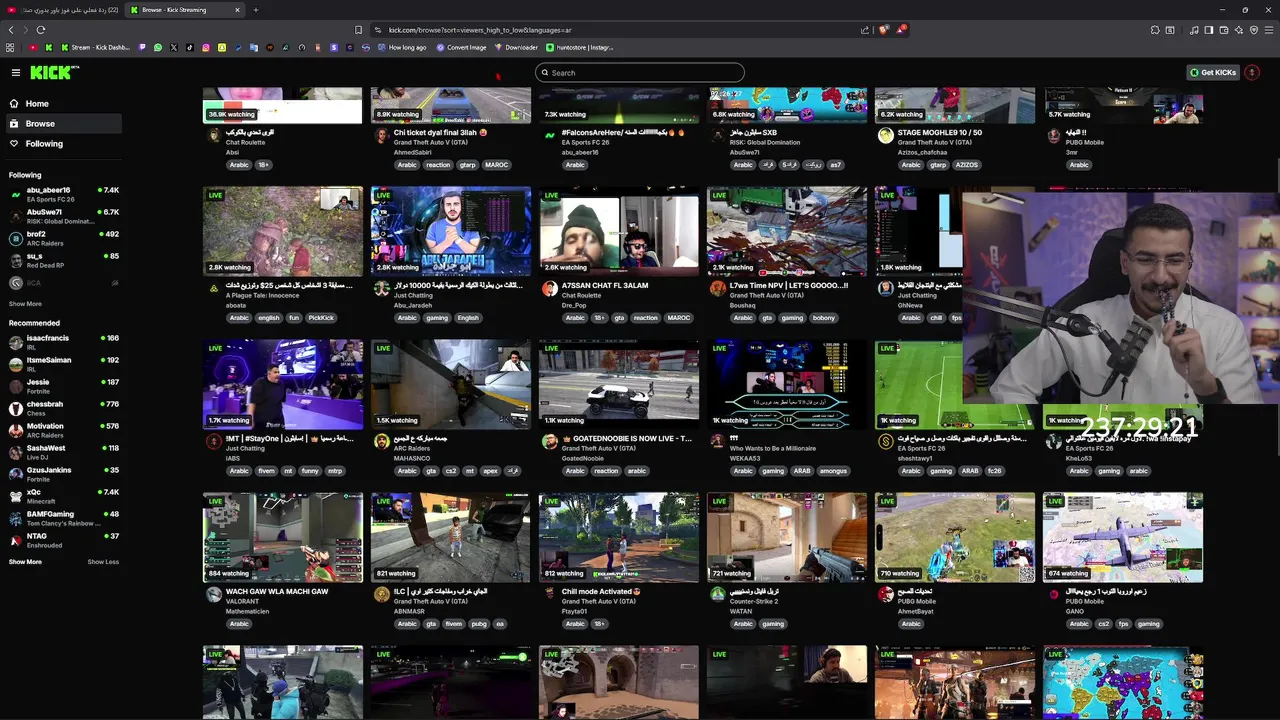Click the KICK logo

coord(54,72)
